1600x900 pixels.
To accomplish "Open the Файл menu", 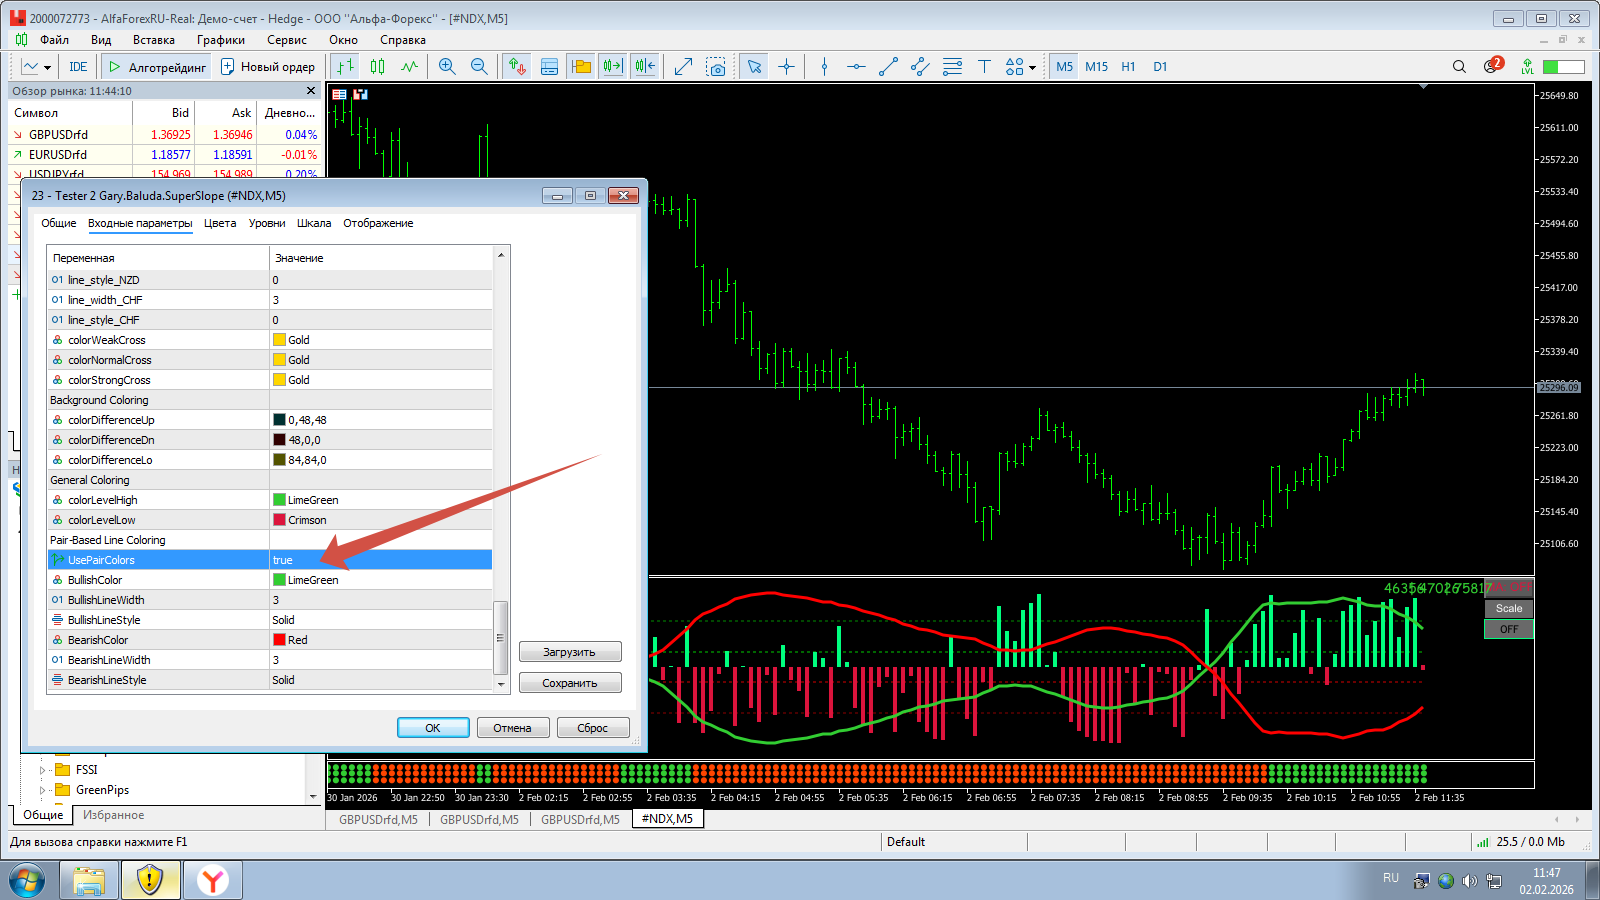I will (x=55, y=40).
